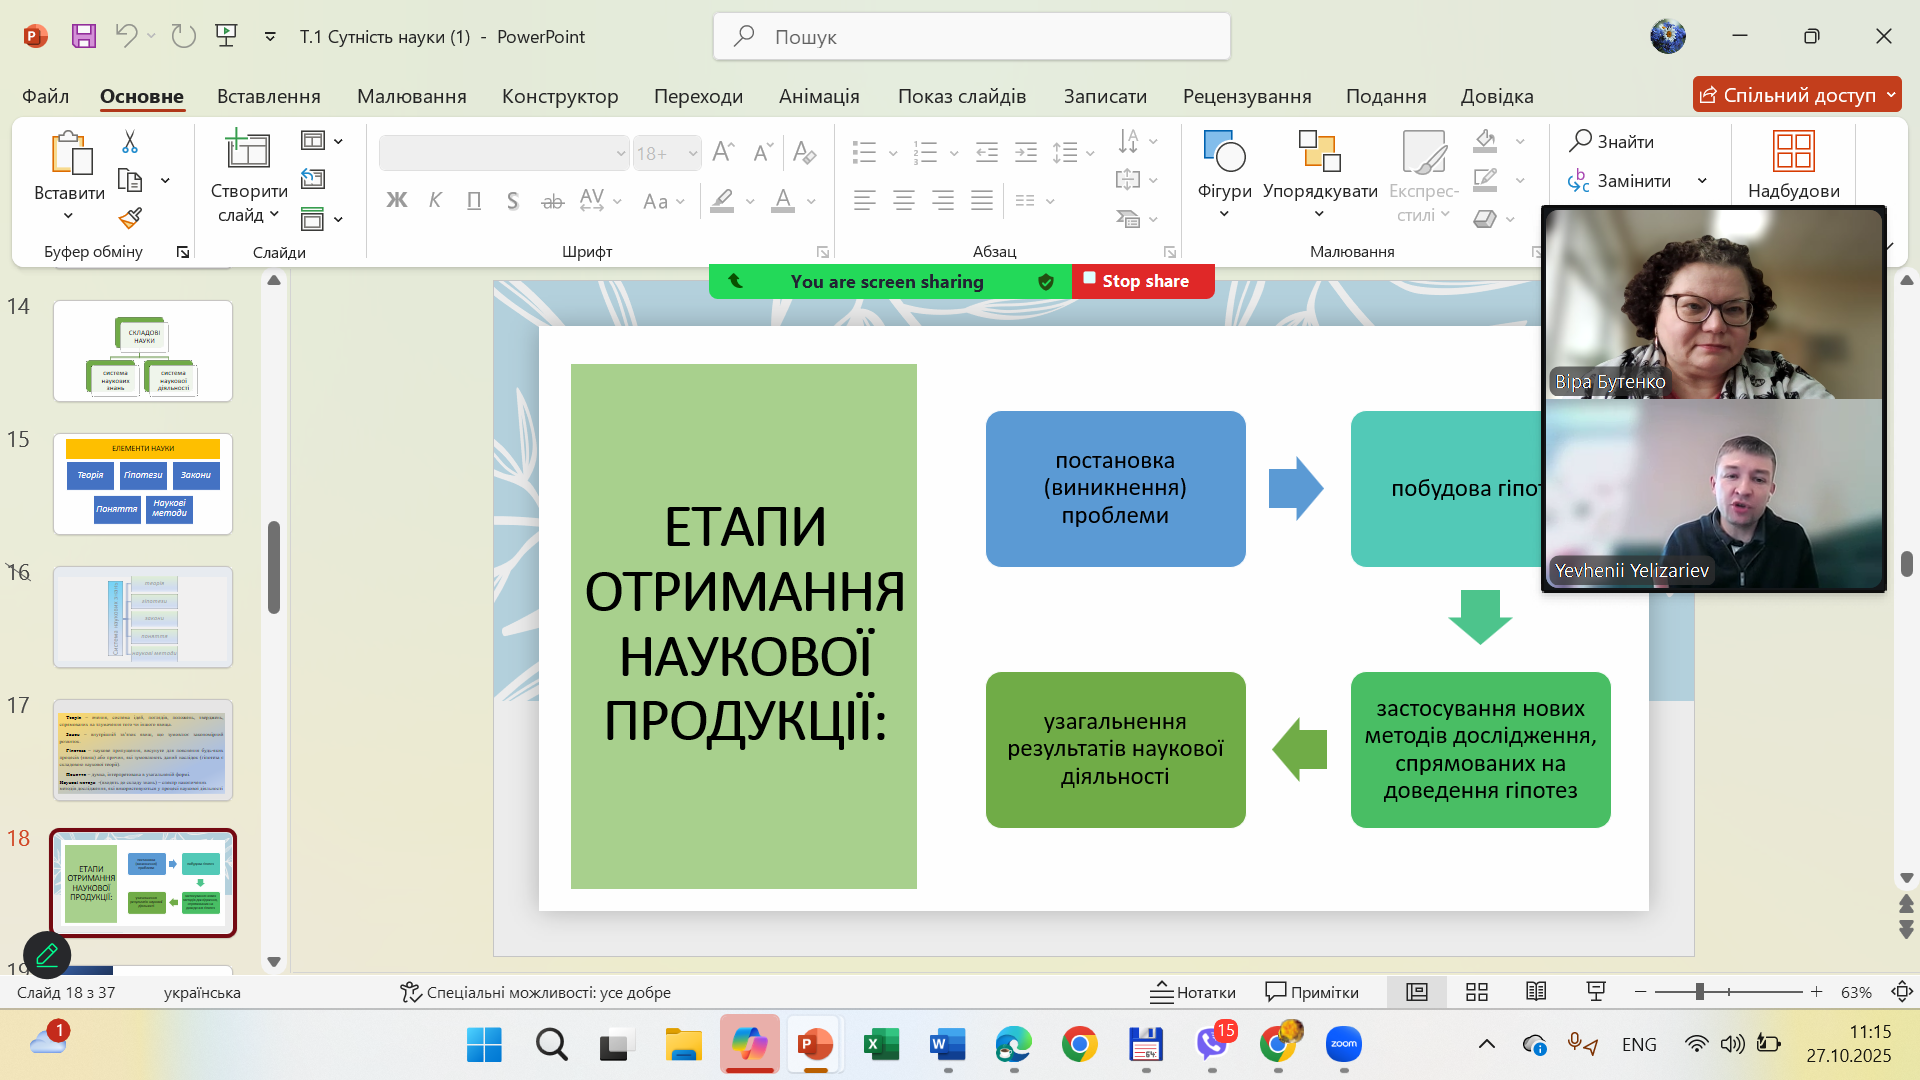
Task: Start slideshow from status bar icon
Action: 1596,992
